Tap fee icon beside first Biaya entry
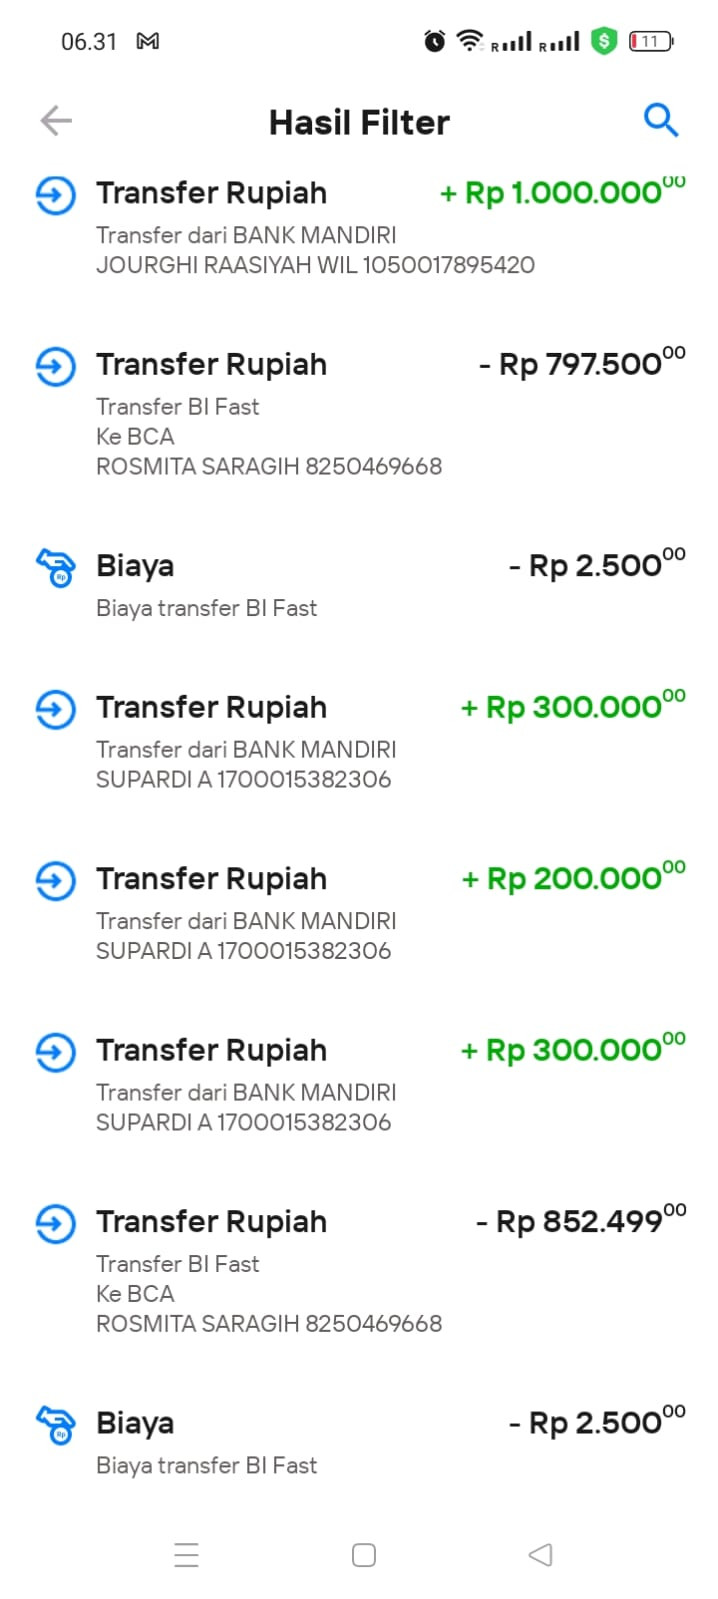 [56, 567]
